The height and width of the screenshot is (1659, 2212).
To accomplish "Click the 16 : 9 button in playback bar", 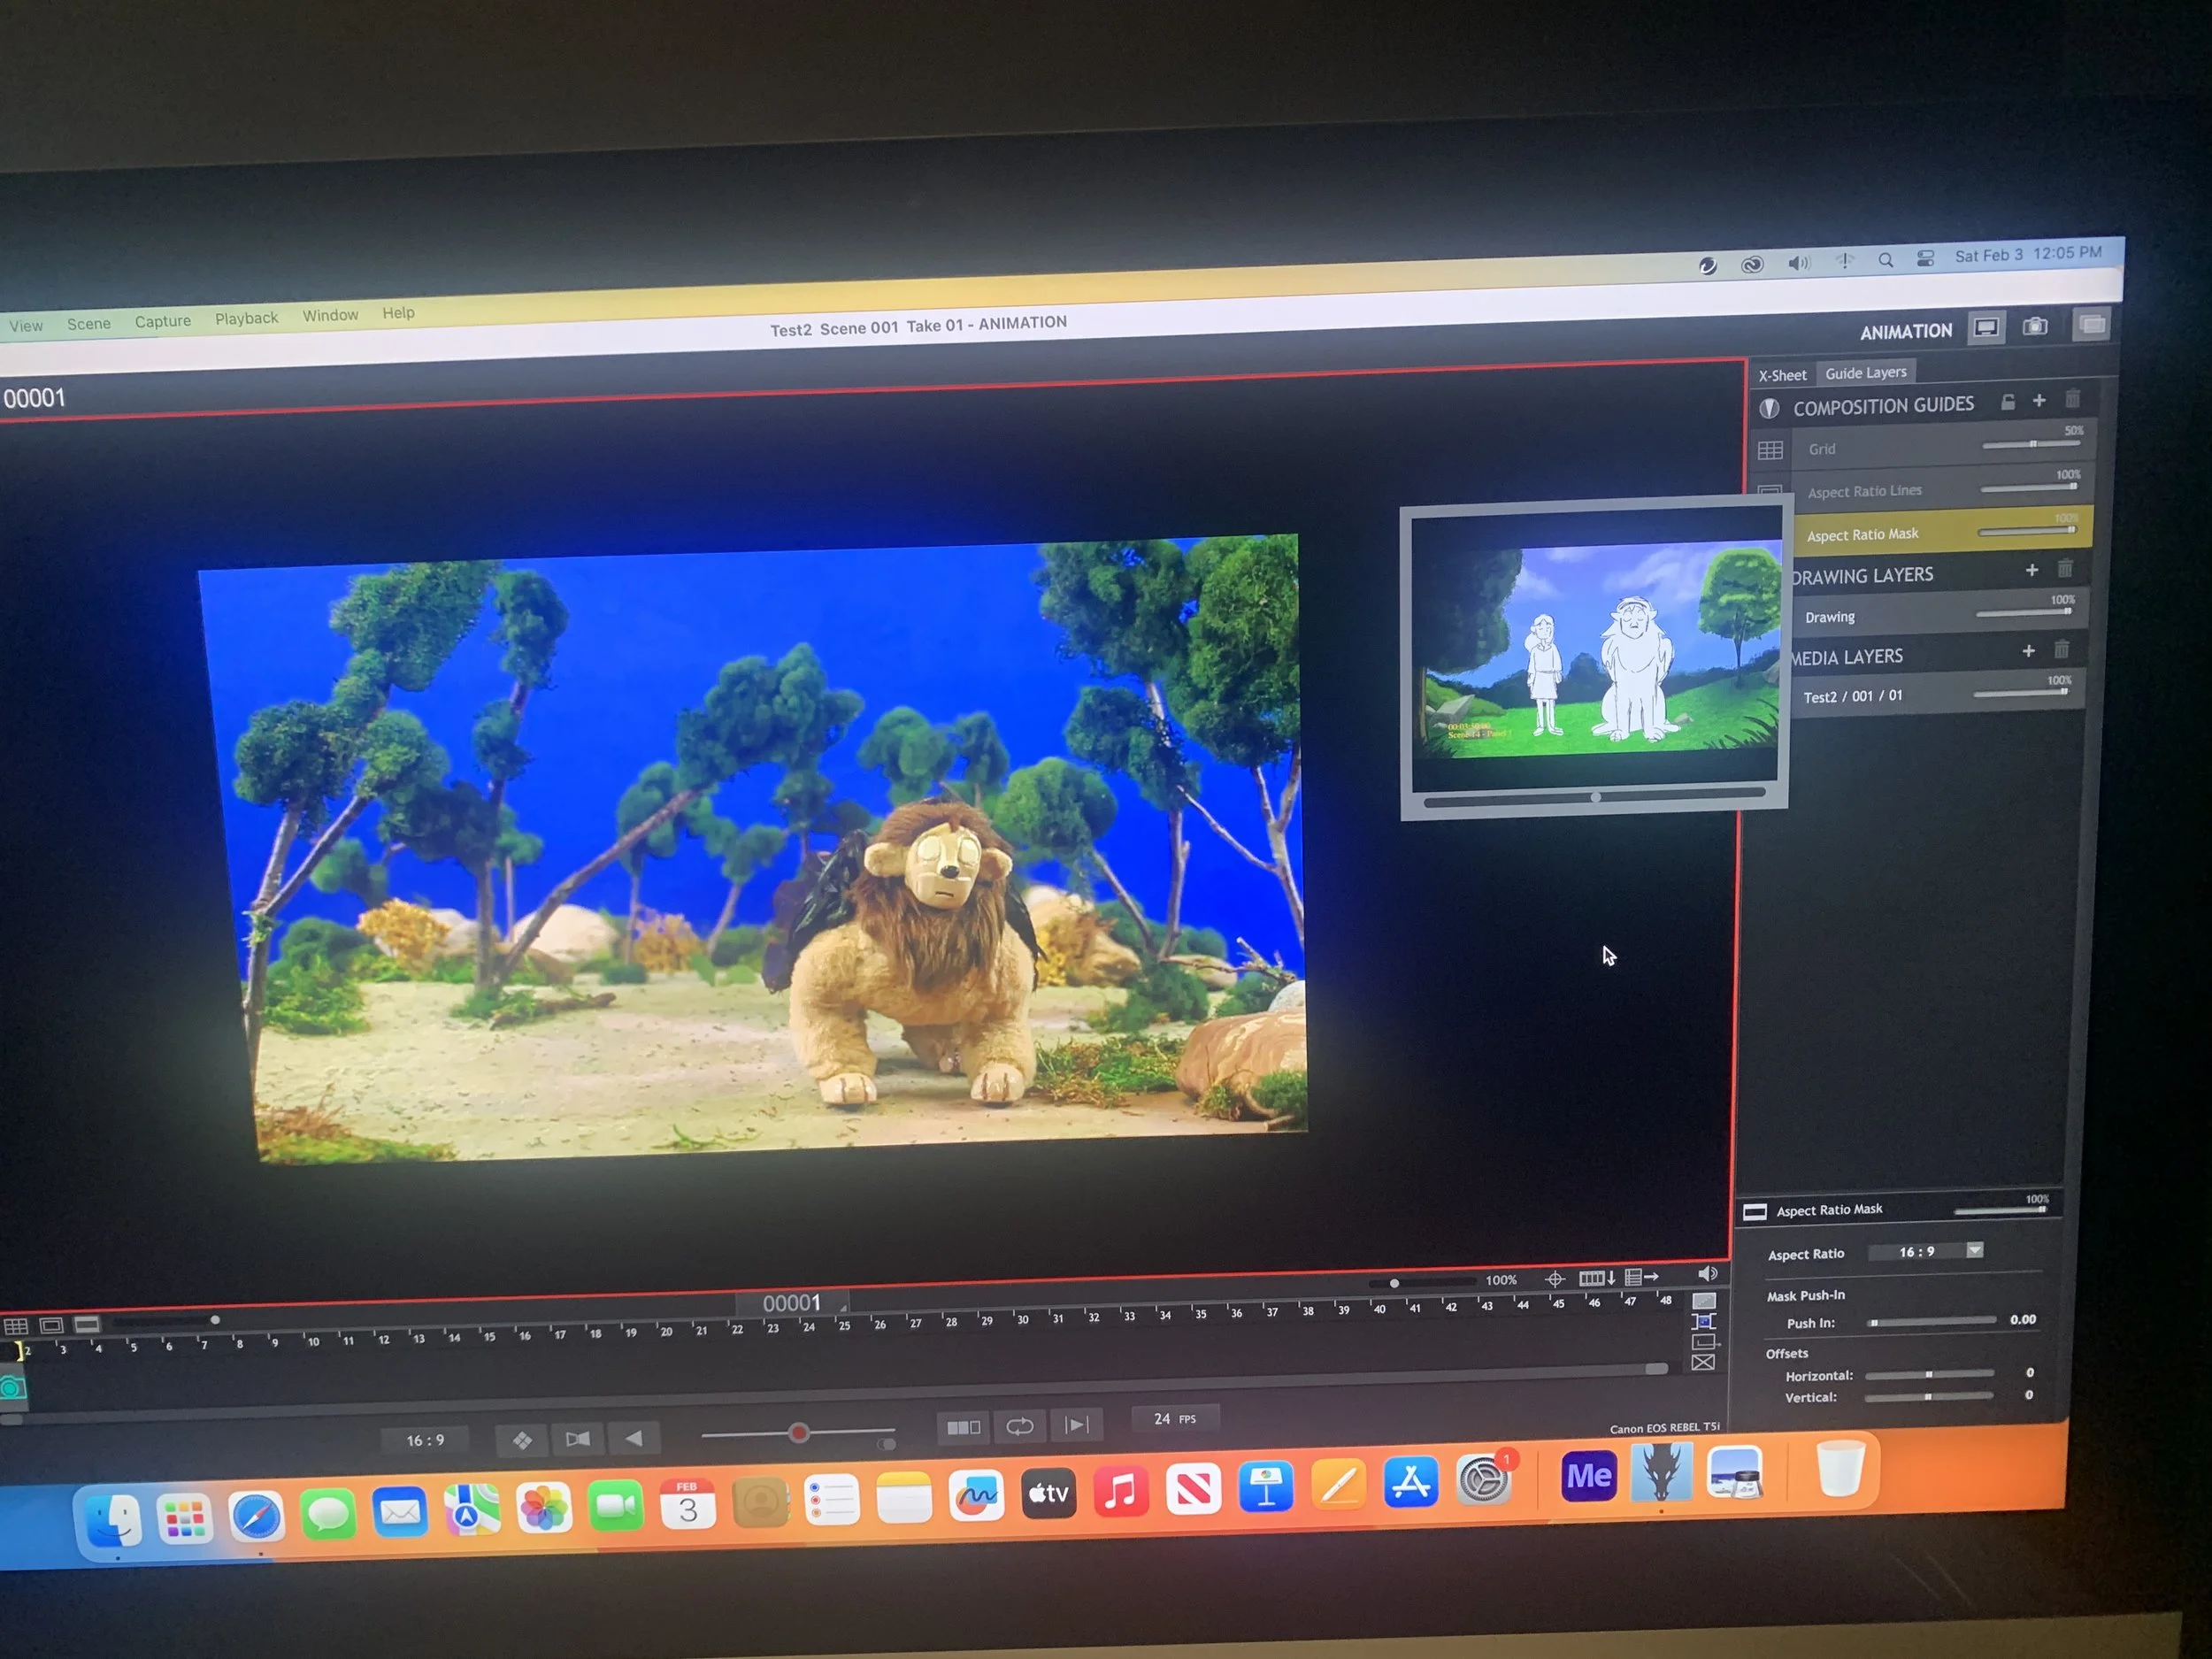I will 425,1441.
